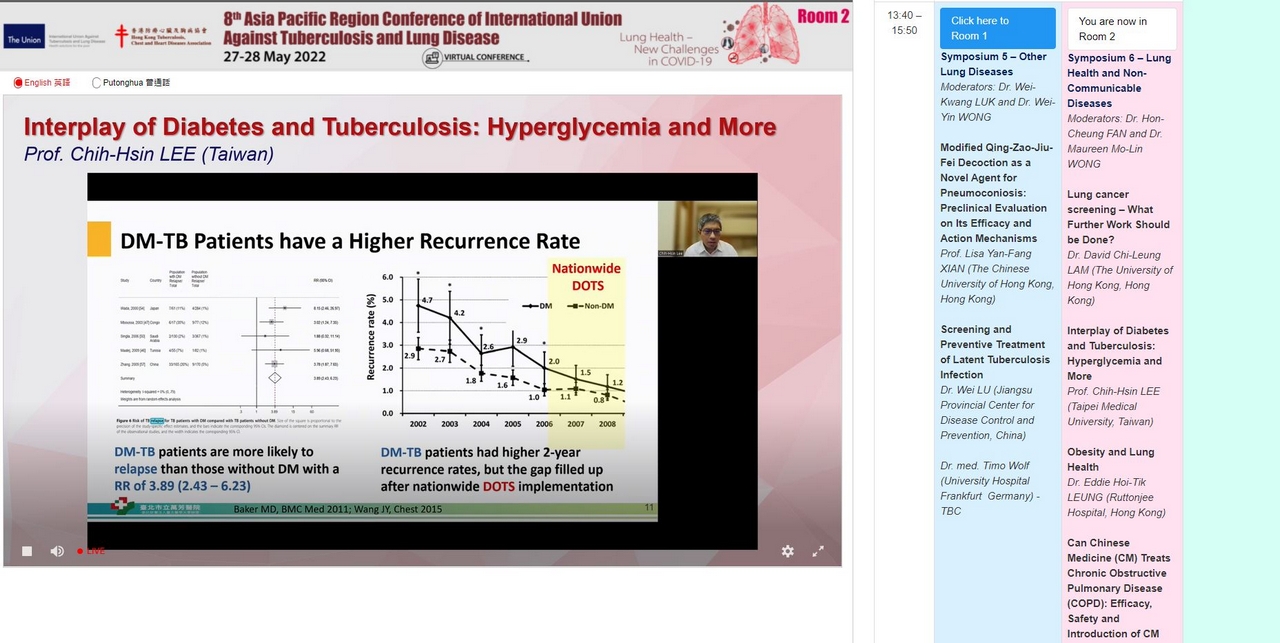Select English audio language option
Image resolution: width=1280 pixels, height=643 pixels.
point(18,83)
